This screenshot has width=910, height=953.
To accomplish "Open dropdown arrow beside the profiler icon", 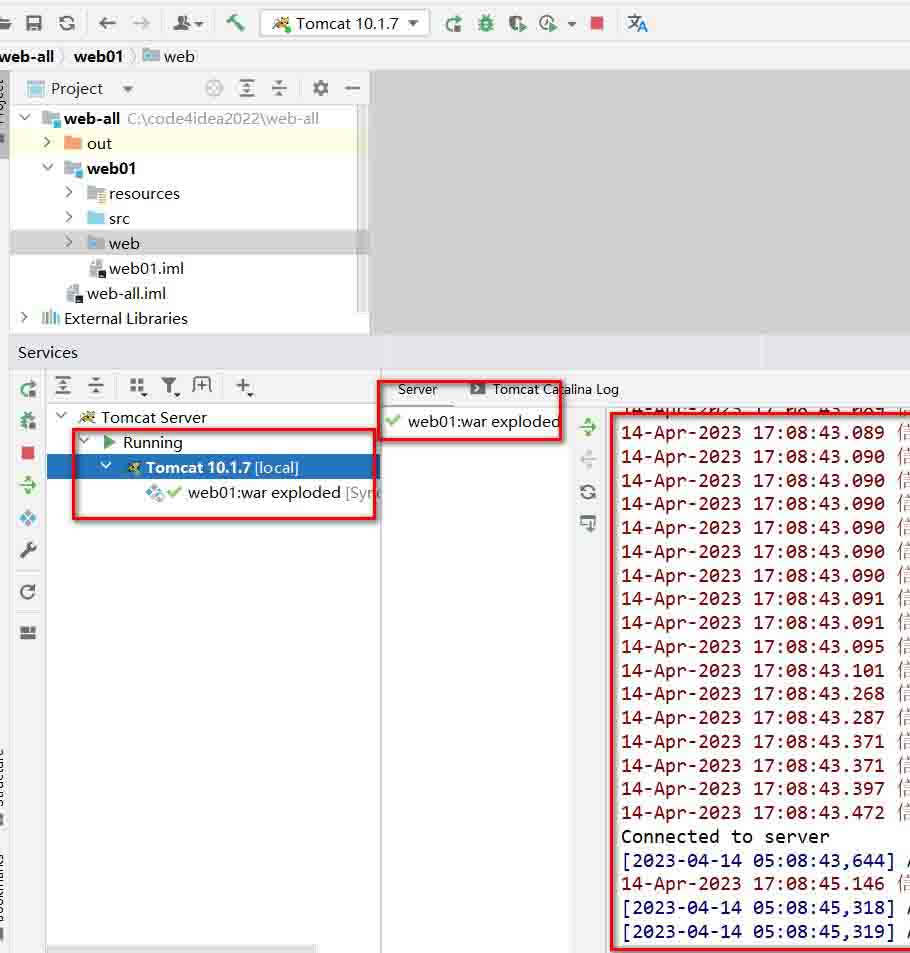I will [x=571, y=24].
